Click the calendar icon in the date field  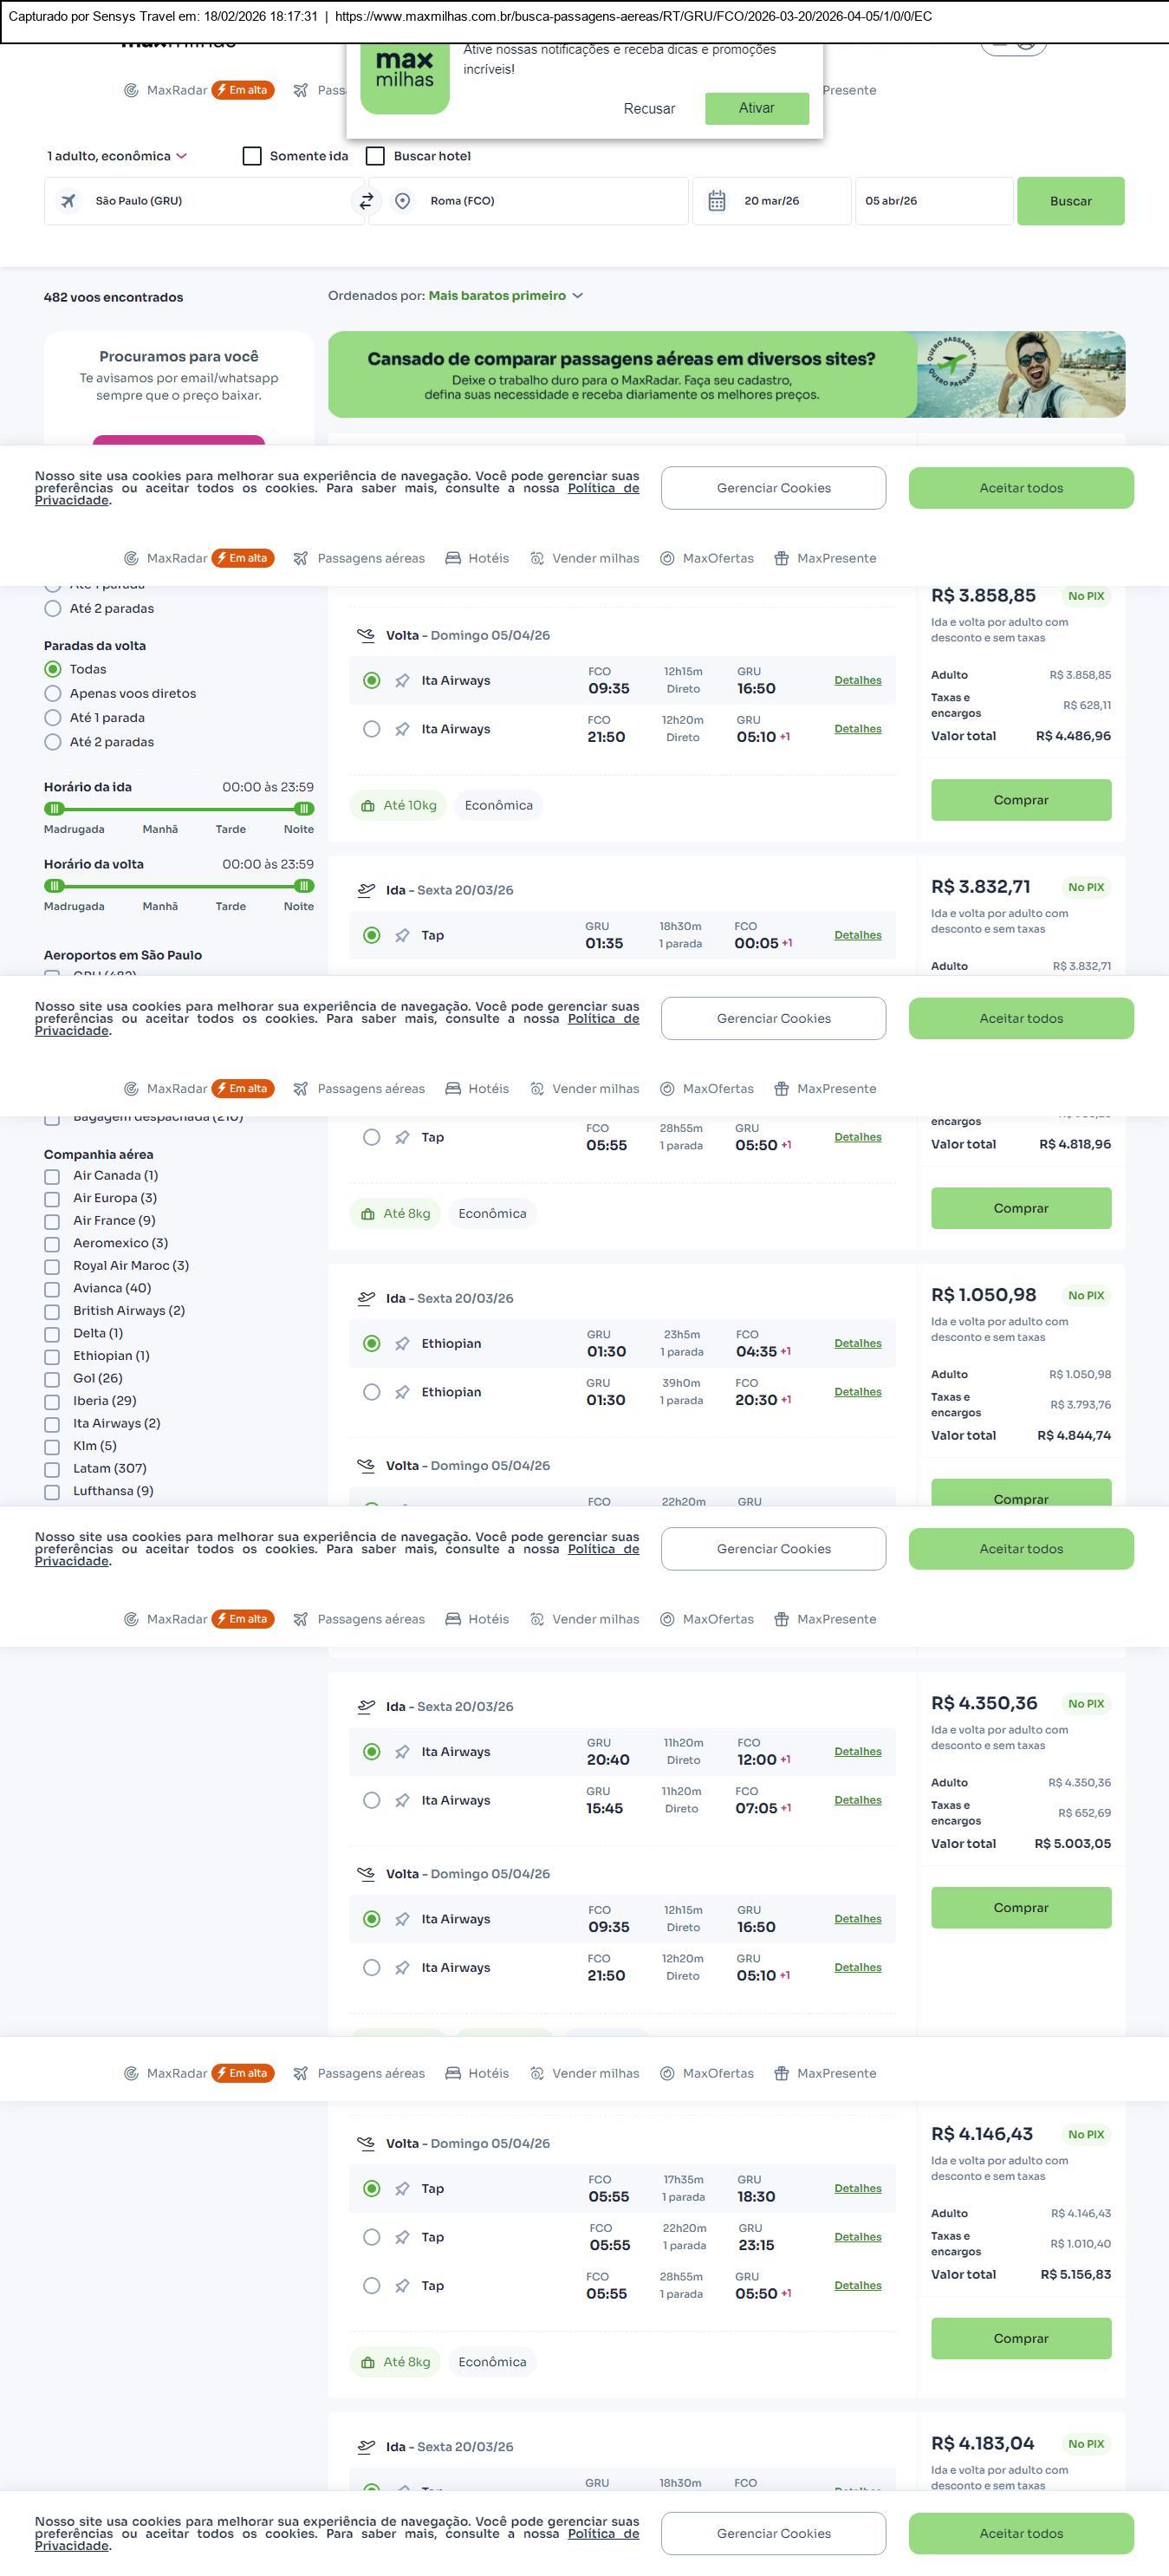click(x=717, y=201)
